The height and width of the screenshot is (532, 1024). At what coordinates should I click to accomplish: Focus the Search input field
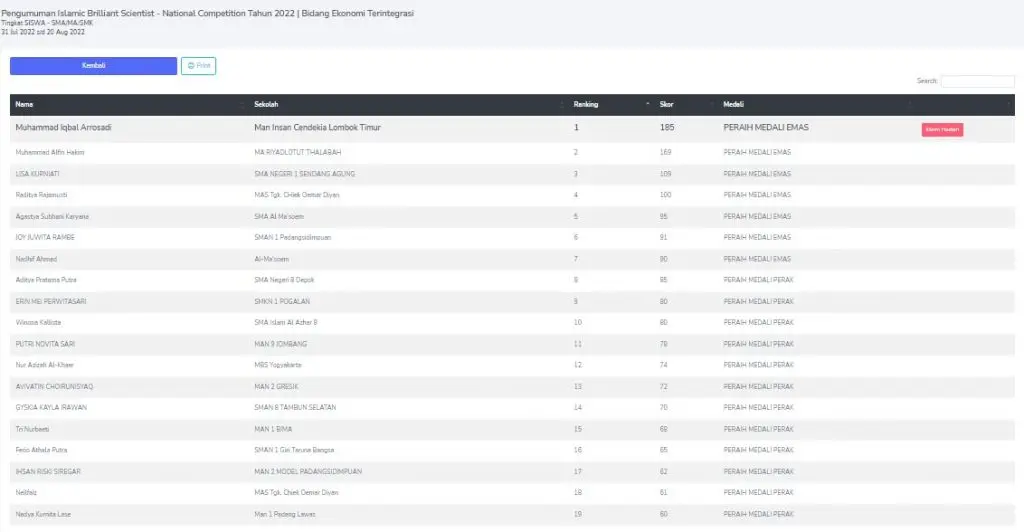(x=977, y=81)
